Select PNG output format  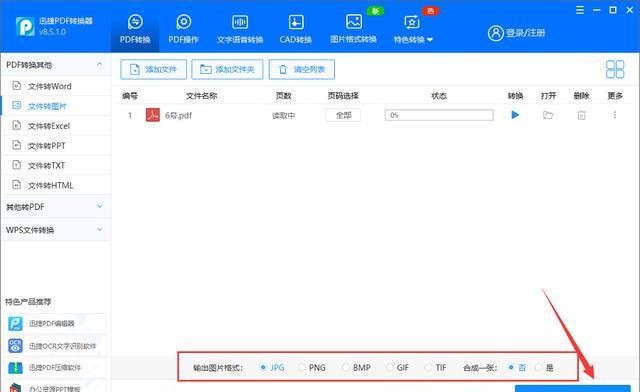pos(312,368)
